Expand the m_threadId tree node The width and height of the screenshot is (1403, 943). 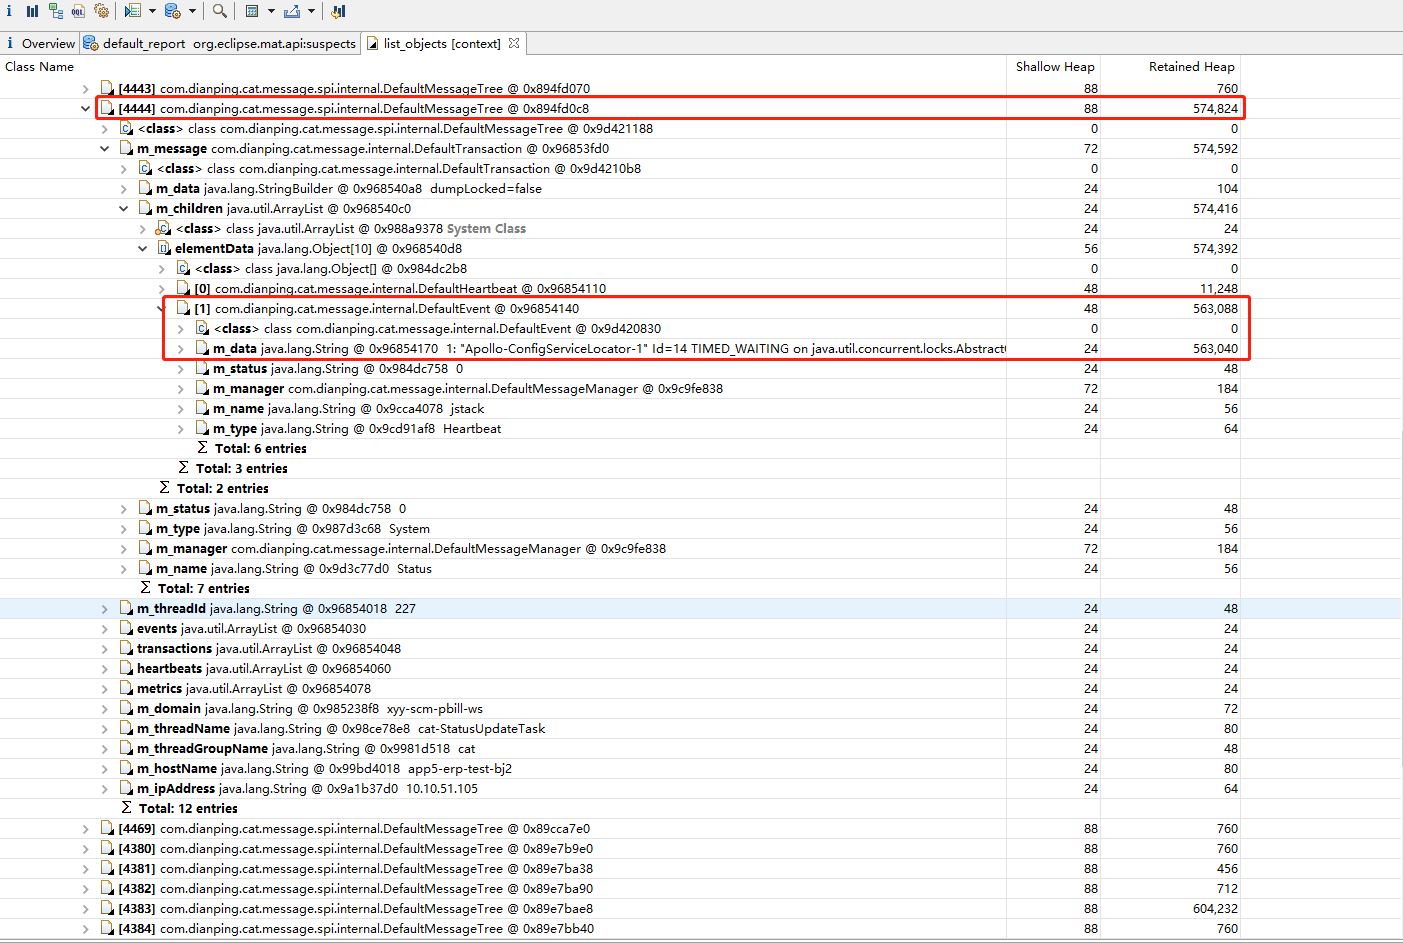point(104,608)
